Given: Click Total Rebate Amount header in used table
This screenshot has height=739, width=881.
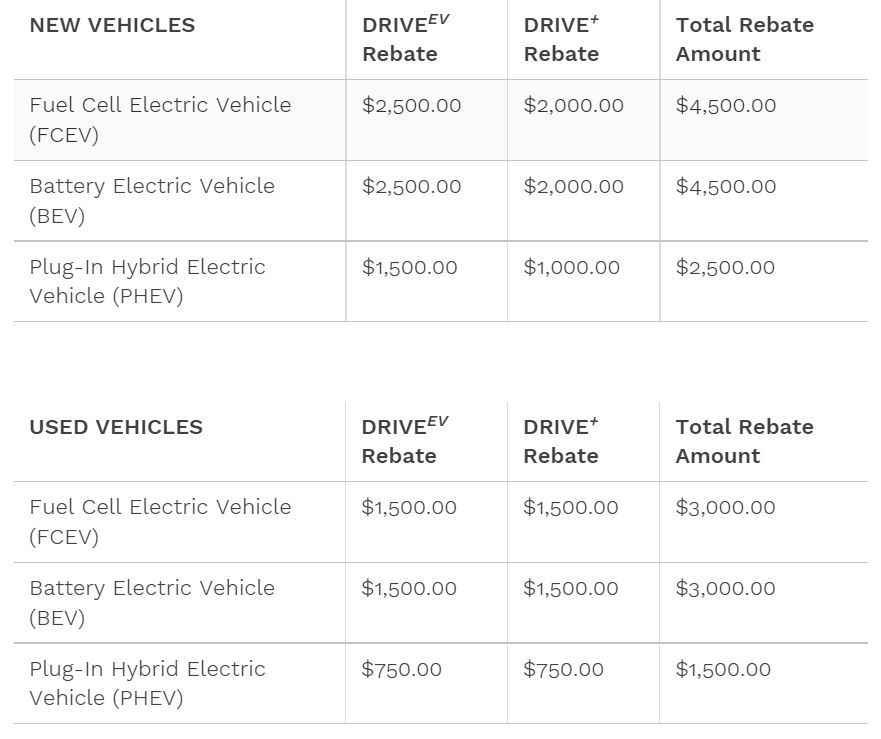Looking at the screenshot, I should [744, 441].
